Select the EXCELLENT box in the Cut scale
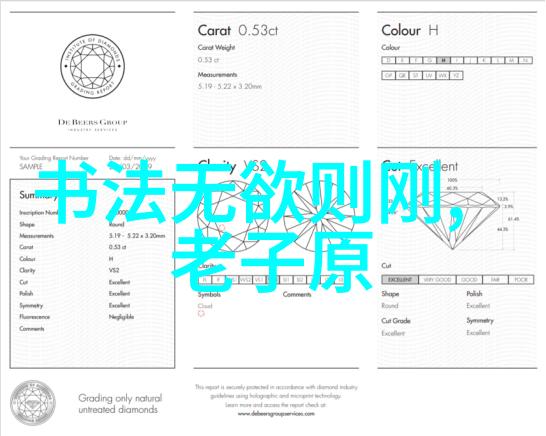The height and width of the screenshot is (436, 546). (x=400, y=280)
